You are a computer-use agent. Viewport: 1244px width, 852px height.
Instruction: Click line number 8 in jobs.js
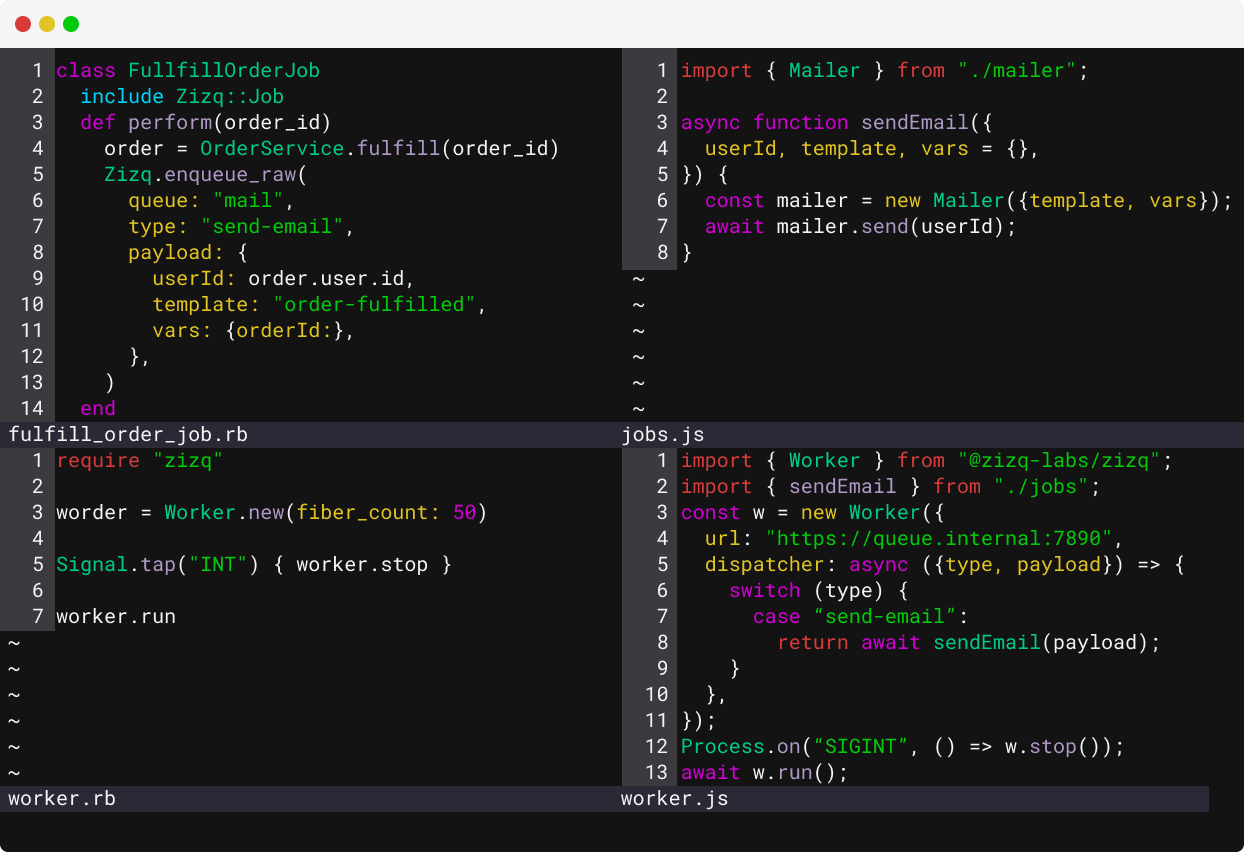[662, 252]
